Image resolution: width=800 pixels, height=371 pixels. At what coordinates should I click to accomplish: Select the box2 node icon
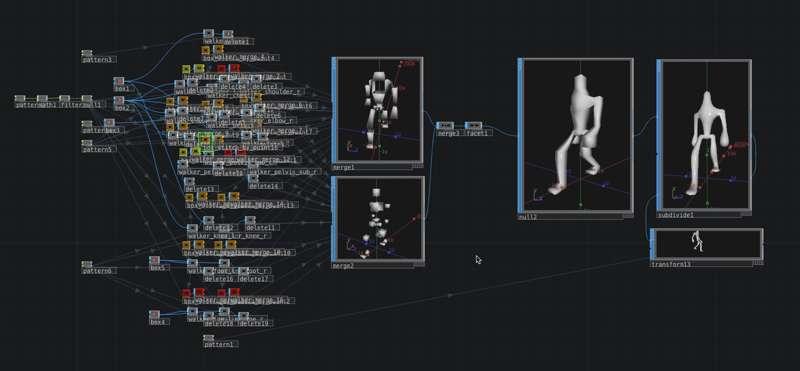coord(119,101)
